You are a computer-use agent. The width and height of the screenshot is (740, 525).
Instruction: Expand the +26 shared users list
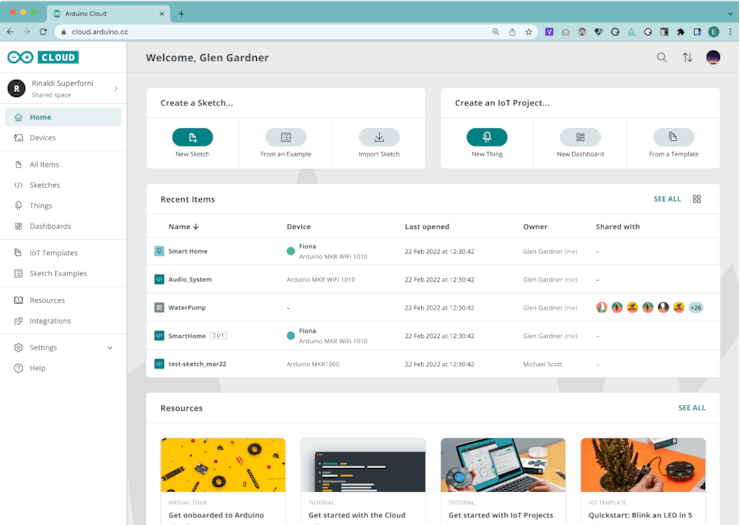pos(696,308)
